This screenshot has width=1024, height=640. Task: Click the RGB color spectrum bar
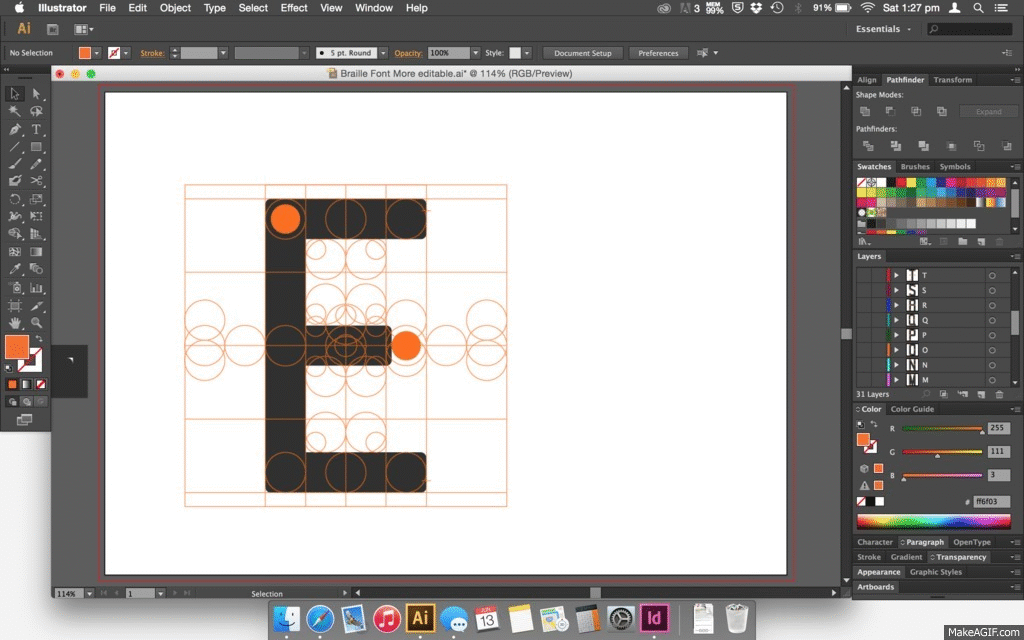[933, 521]
